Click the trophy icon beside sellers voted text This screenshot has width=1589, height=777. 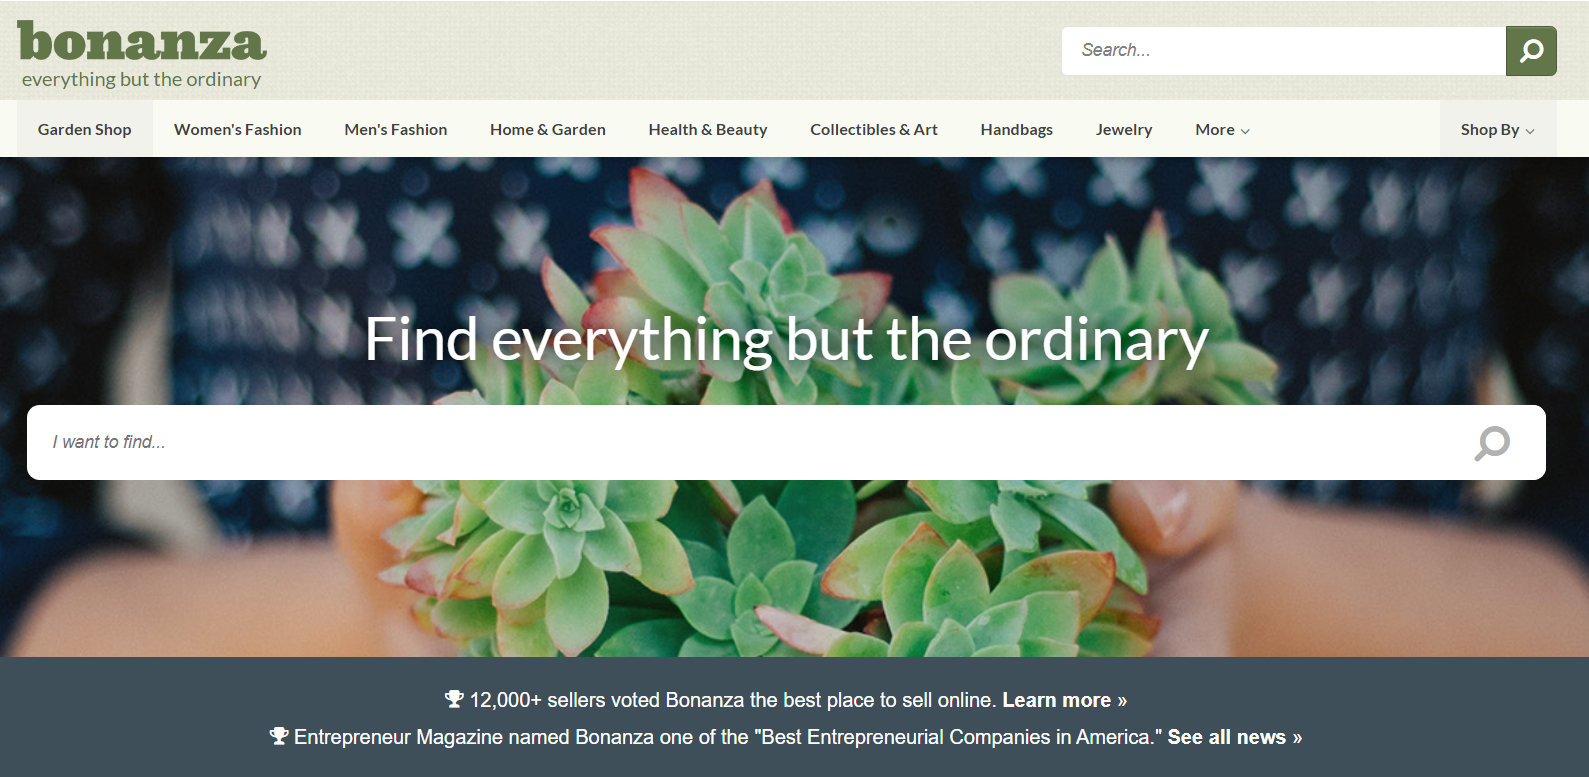pos(454,699)
